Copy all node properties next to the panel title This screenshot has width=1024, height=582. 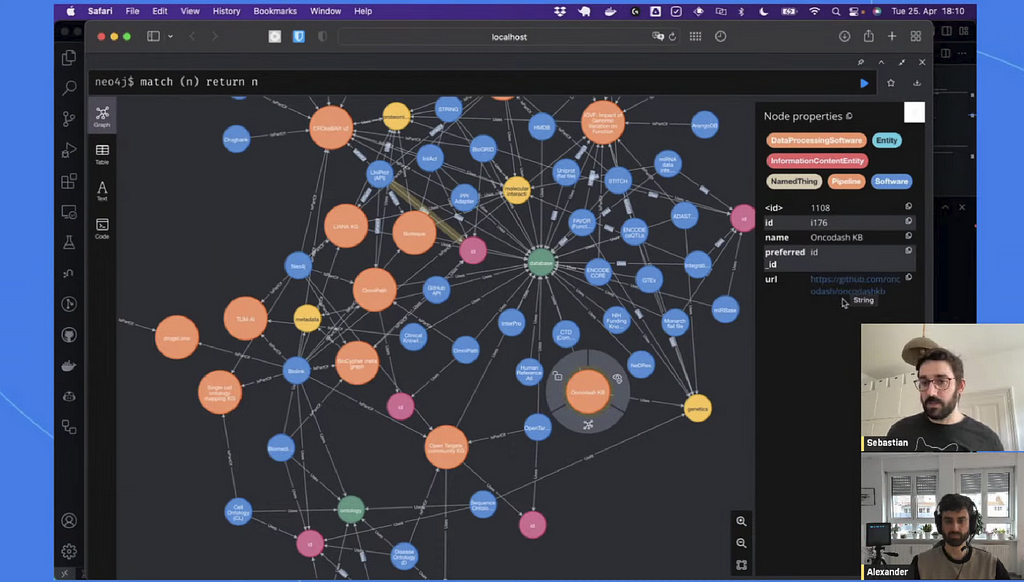pos(849,116)
